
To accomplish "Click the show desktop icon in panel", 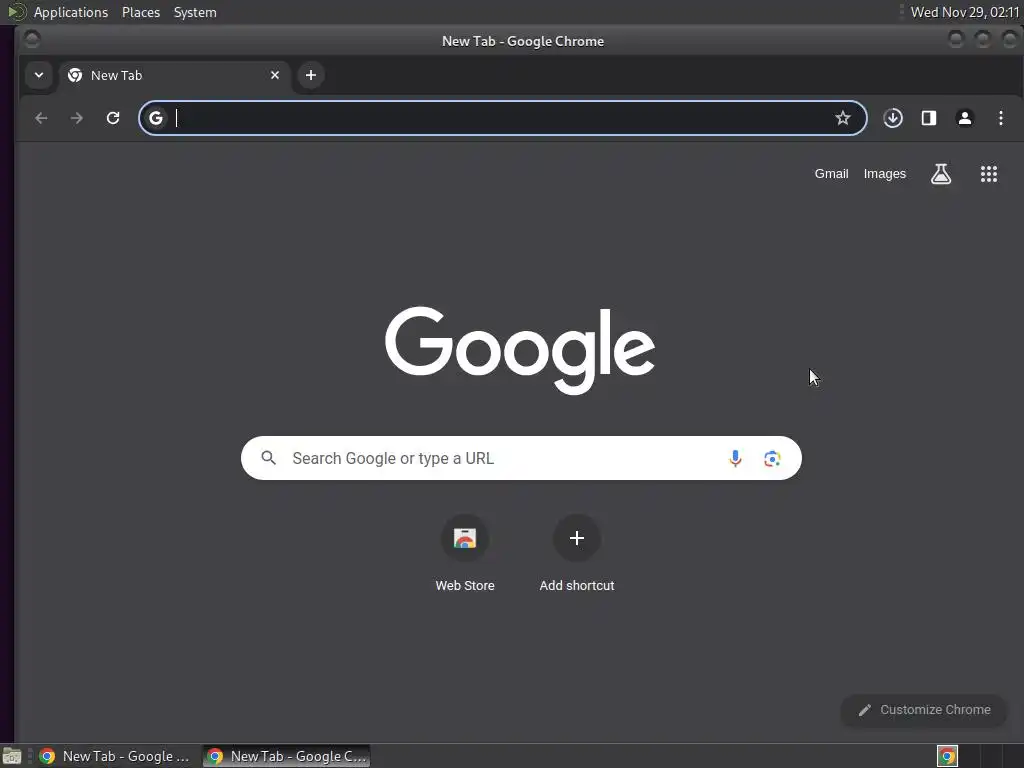I will coord(12,756).
